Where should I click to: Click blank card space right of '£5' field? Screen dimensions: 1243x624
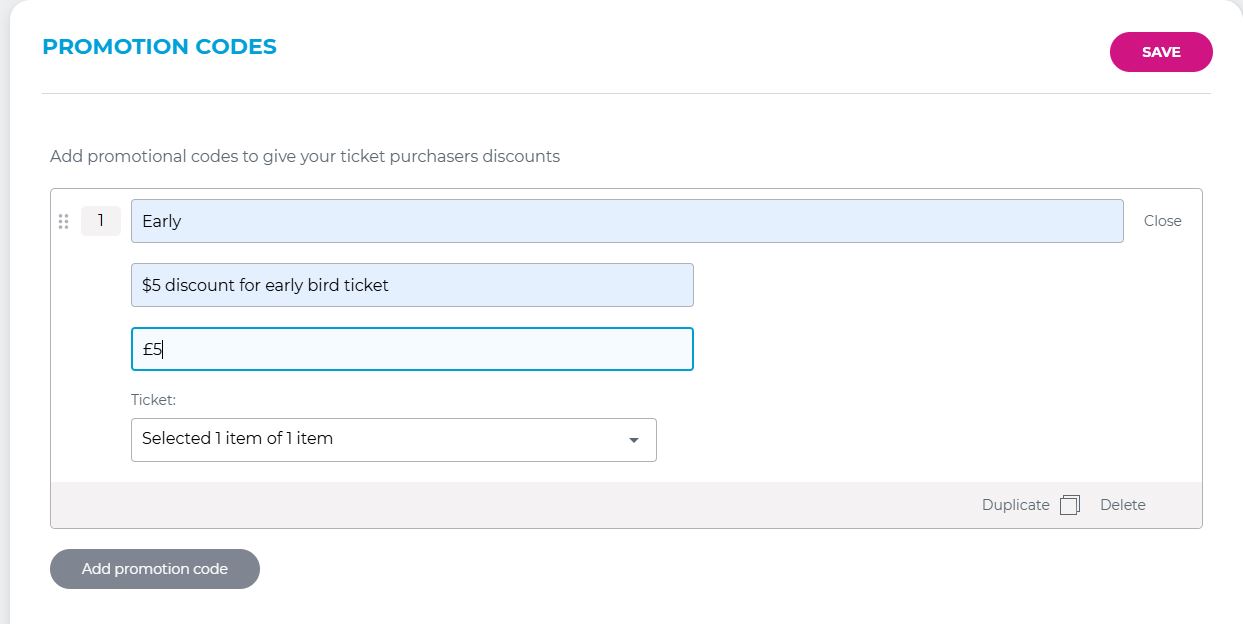tap(940, 349)
